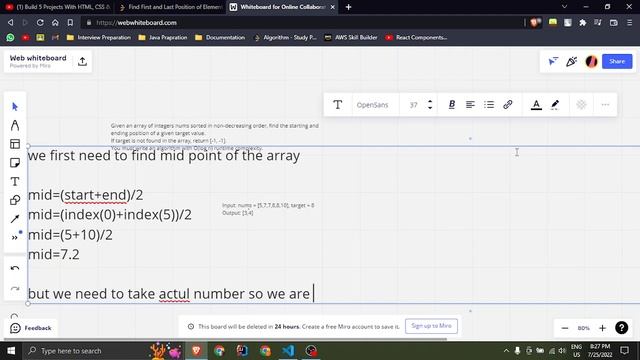Image resolution: width=640 pixels, height=360 pixels.
Task: Show hidden system tray icons
Action: tap(506, 351)
